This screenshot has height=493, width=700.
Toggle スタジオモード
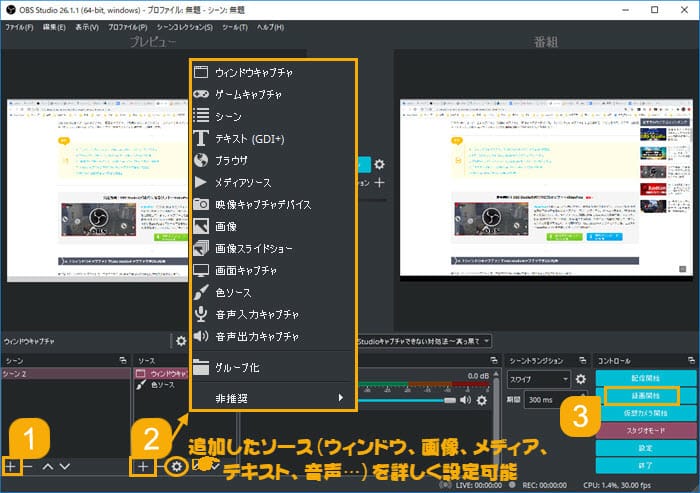[646, 430]
